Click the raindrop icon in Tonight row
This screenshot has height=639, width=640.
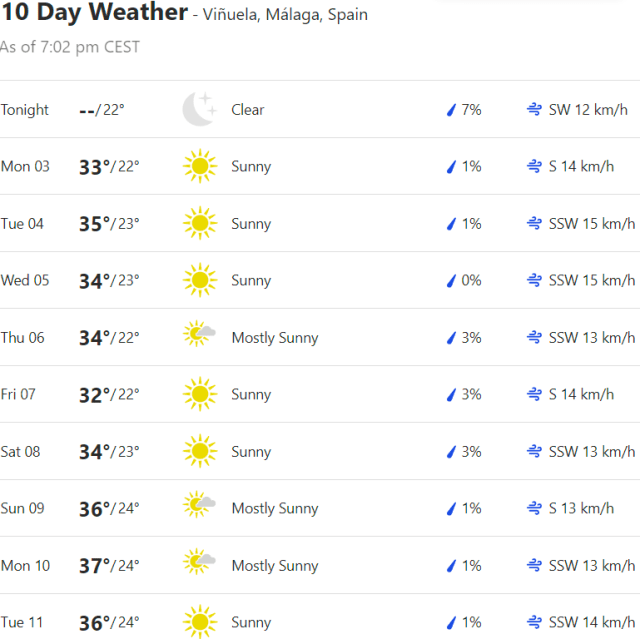click(x=451, y=110)
